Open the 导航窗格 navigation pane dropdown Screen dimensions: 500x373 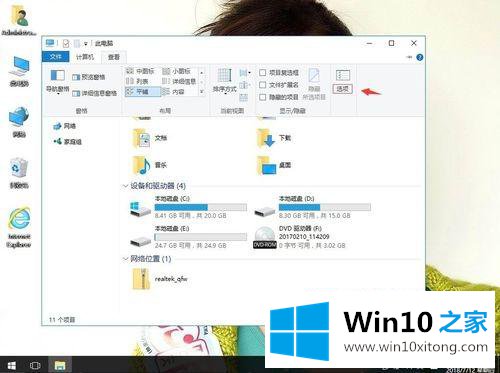[x=57, y=81]
